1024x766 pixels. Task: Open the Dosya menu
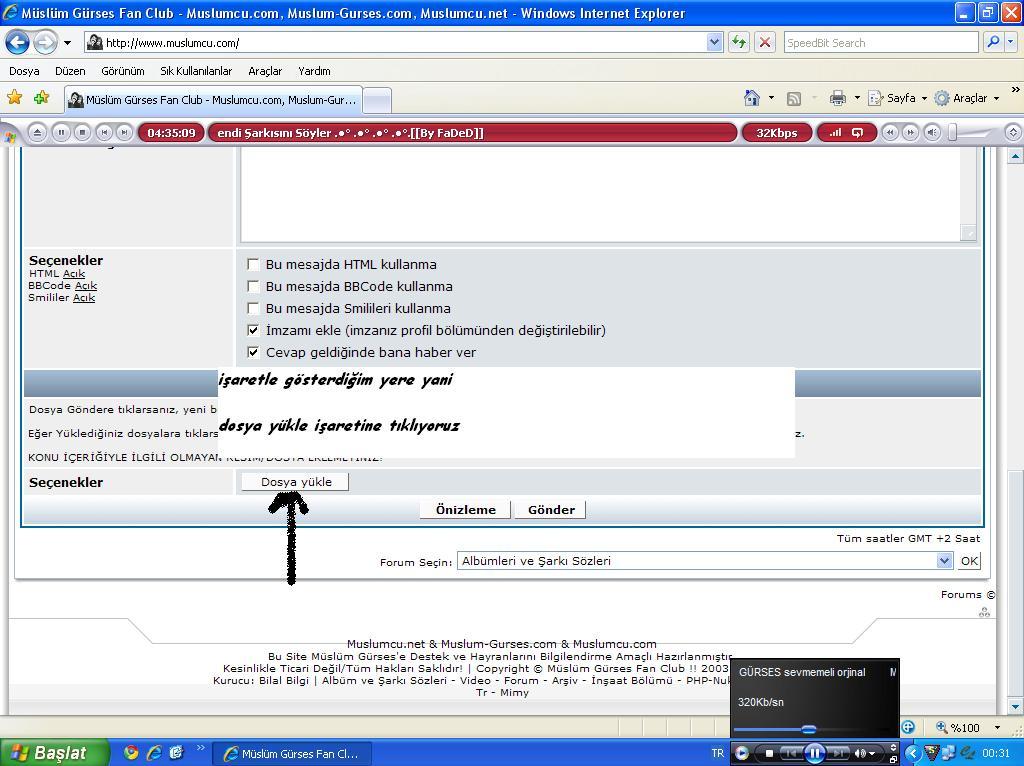[x=24, y=71]
